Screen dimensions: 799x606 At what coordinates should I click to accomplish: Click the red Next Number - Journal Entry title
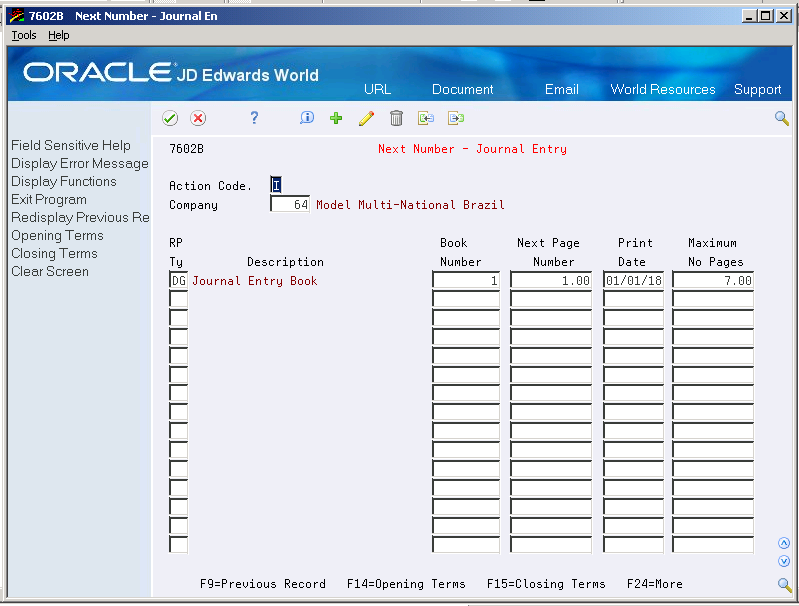point(472,149)
